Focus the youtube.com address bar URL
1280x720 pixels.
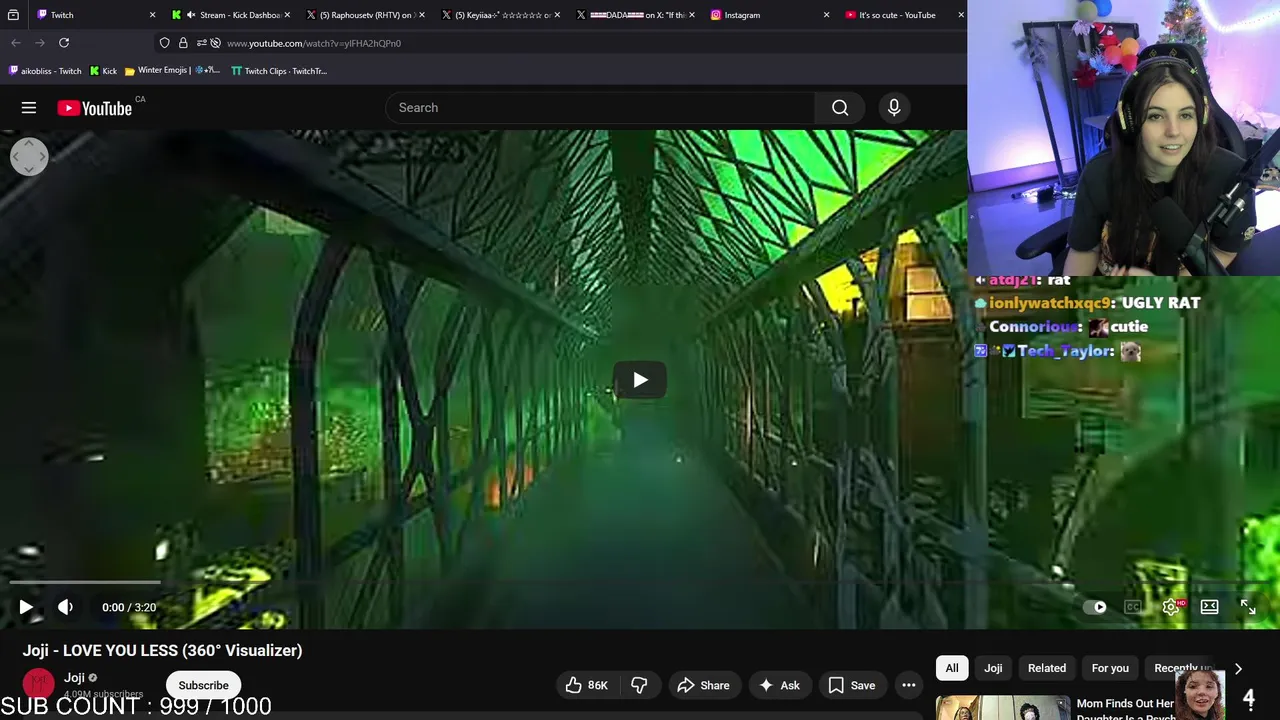pos(314,43)
